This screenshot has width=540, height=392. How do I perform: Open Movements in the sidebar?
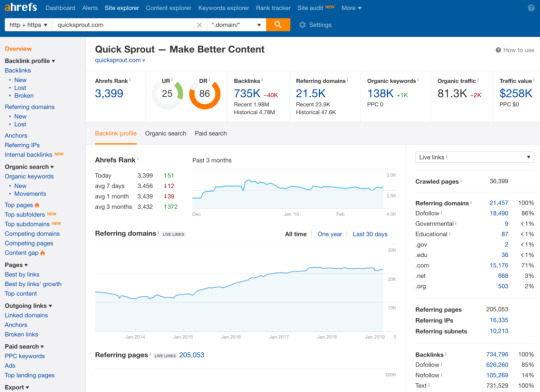point(30,194)
